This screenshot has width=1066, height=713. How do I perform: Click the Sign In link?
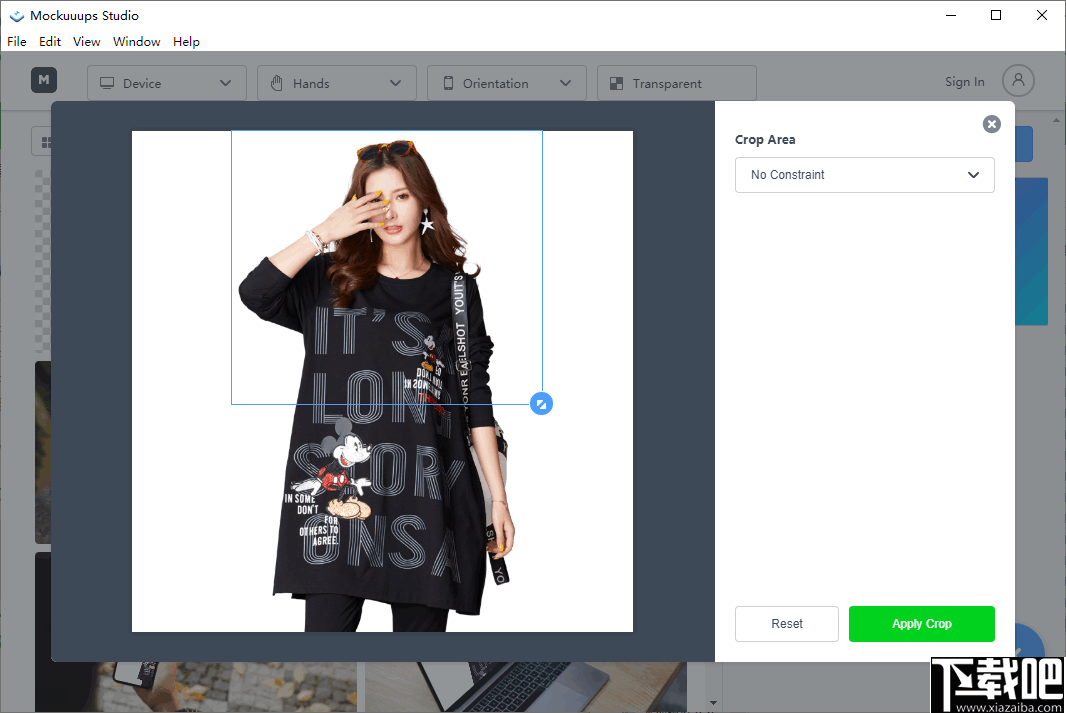coord(963,81)
